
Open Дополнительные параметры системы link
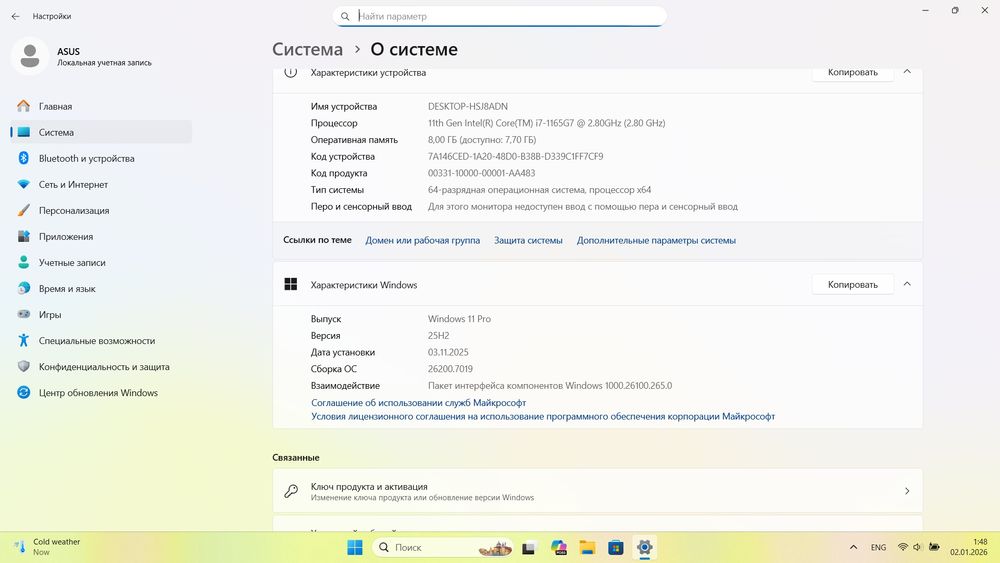(656, 240)
